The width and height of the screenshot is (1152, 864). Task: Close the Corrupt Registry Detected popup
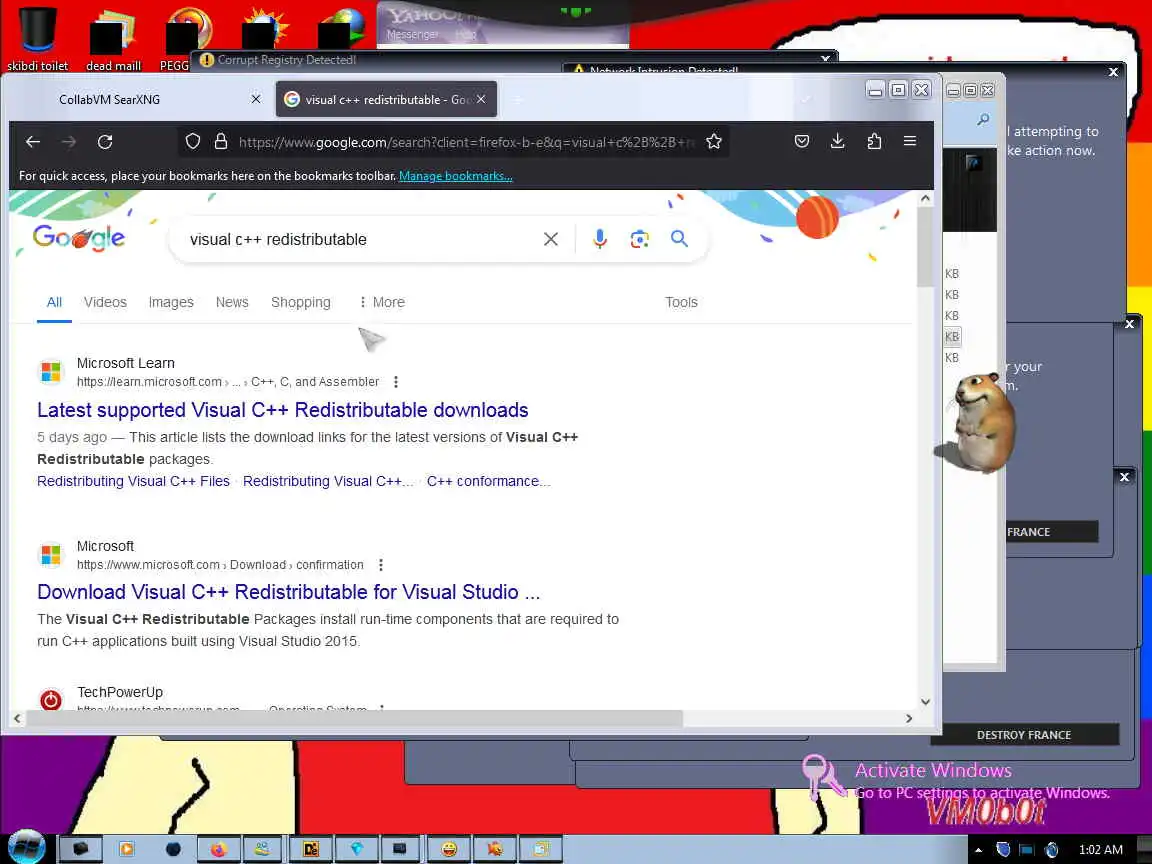coord(826,59)
